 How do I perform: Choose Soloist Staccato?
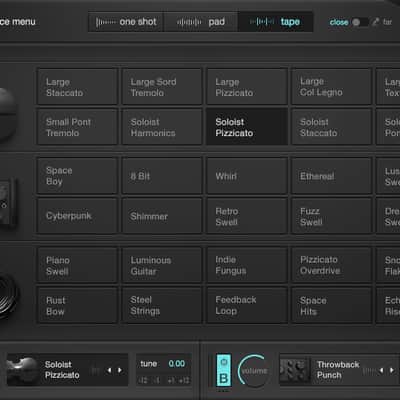click(332, 127)
